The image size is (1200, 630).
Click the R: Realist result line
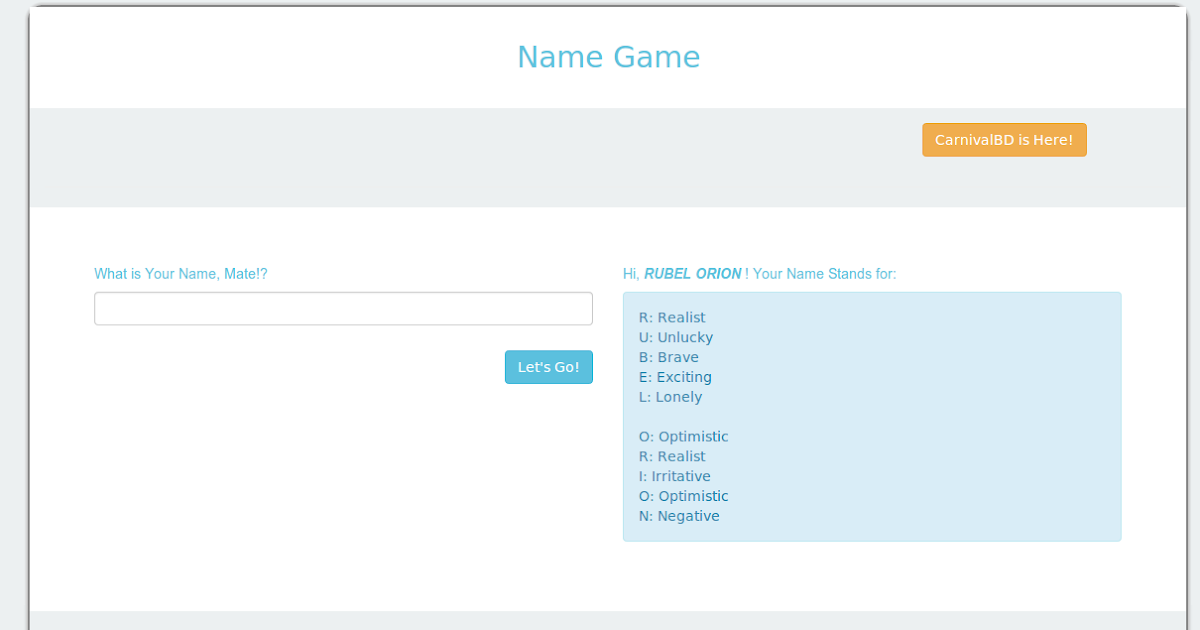(x=671, y=317)
